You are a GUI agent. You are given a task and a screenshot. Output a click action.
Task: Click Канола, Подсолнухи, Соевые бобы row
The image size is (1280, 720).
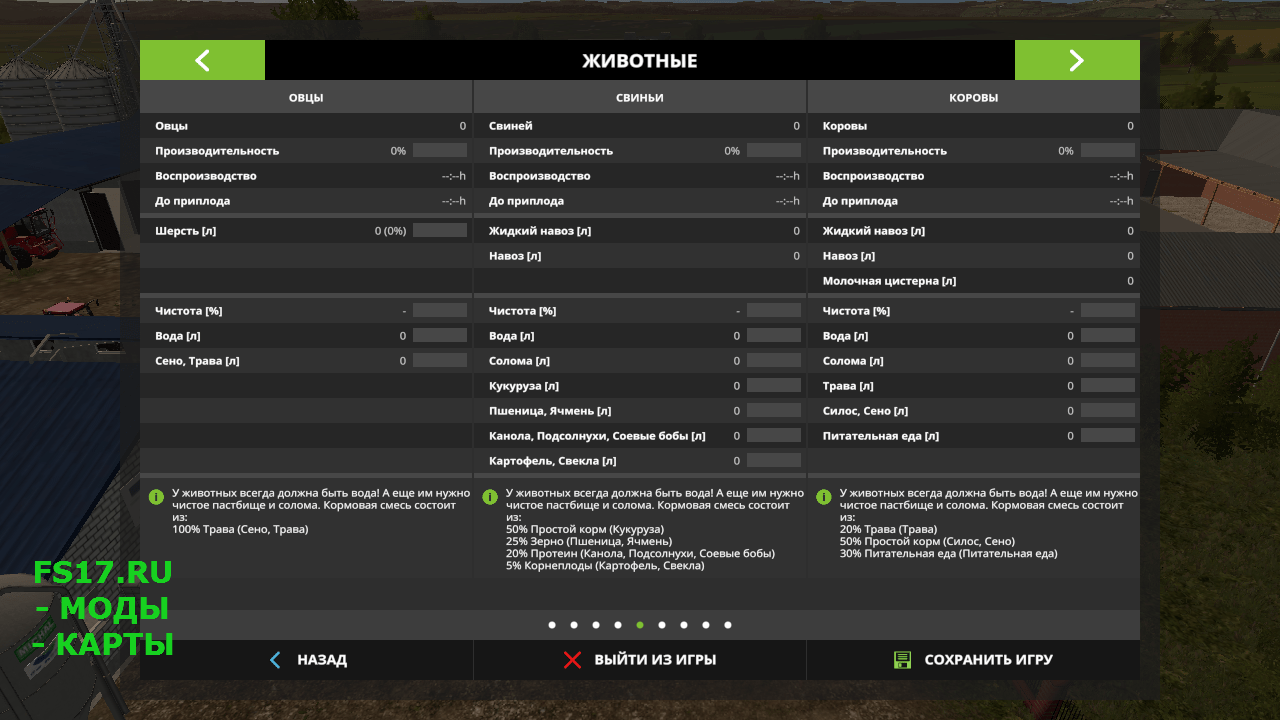click(x=640, y=436)
